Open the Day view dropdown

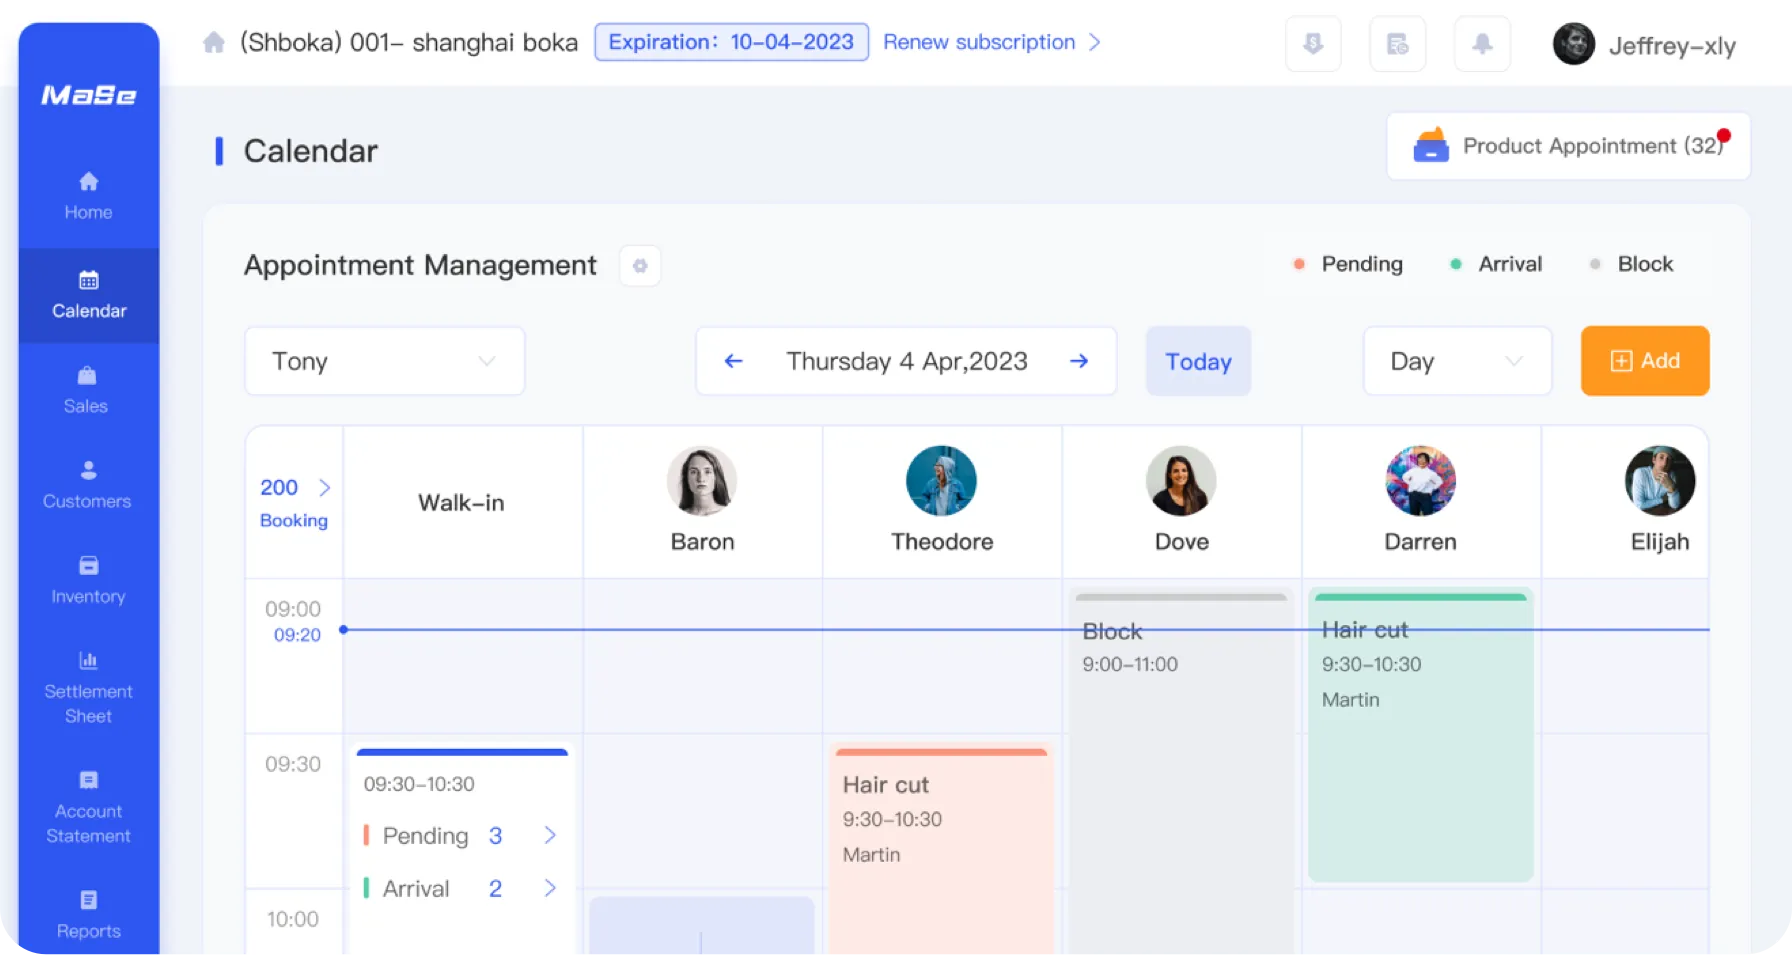[x=1457, y=361]
